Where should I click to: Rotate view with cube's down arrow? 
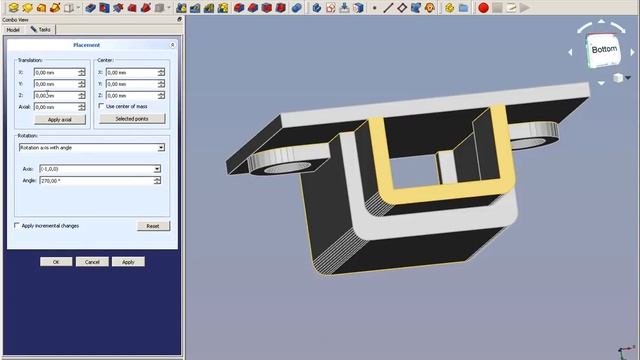pyautogui.click(x=602, y=83)
